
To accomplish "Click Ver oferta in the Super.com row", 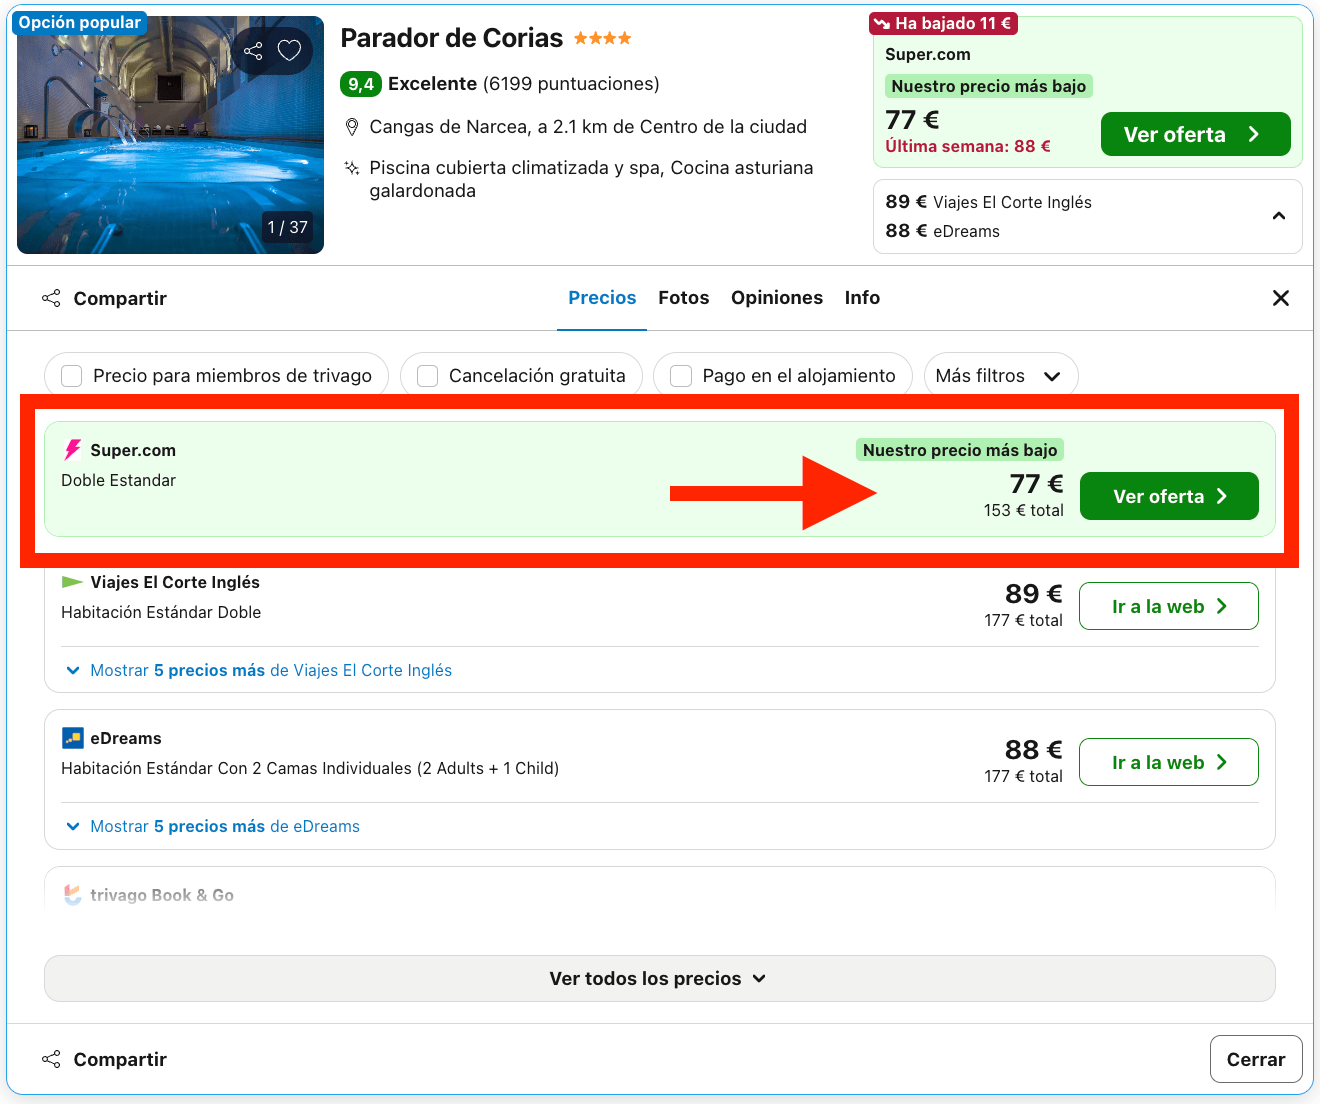I will coord(1169,496).
